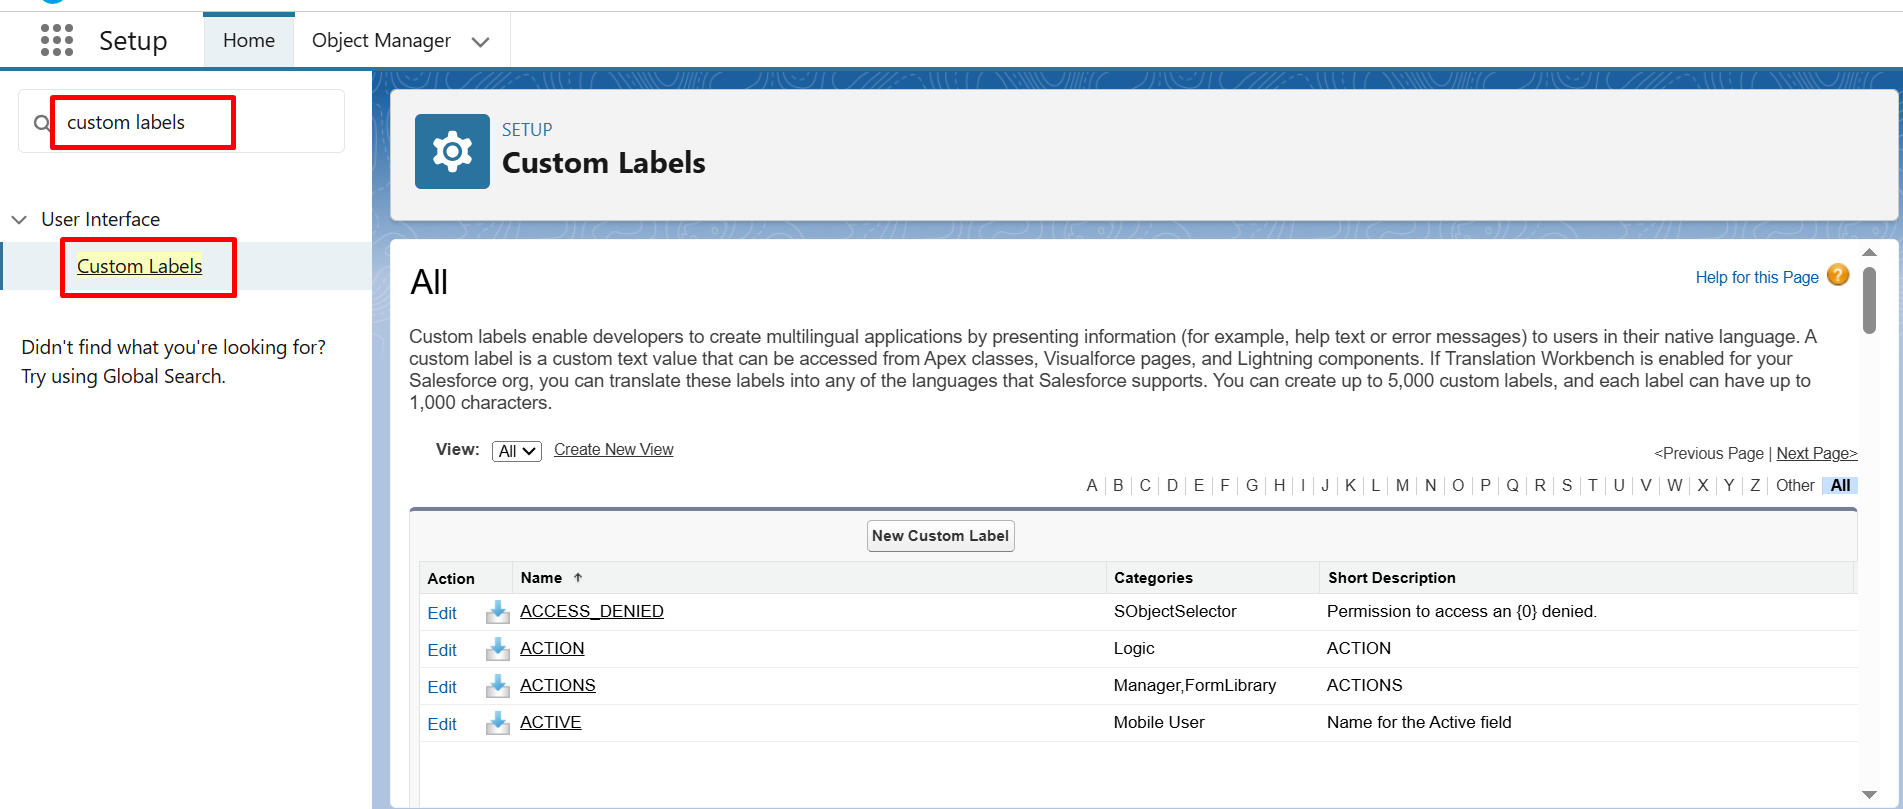Viewport: 1903px width, 809px height.
Task: Open the ACCESS_DENIED label name
Action: click(x=592, y=611)
